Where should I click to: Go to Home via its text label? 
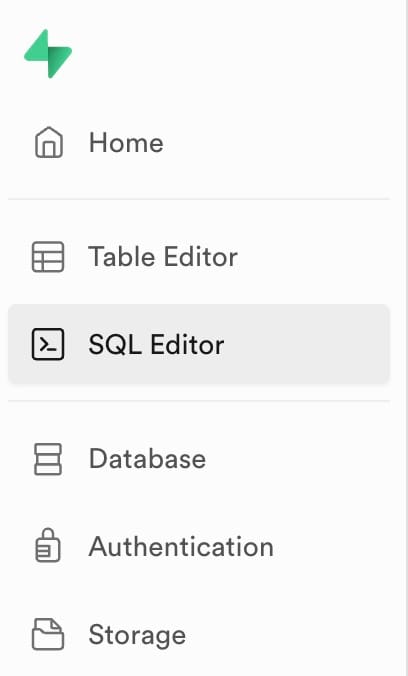(126, 143)
